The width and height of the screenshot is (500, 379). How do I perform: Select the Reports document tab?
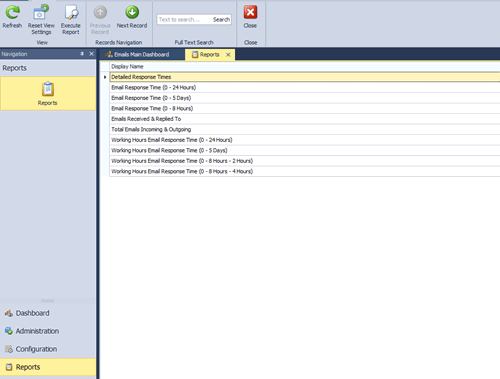point(210,54)
